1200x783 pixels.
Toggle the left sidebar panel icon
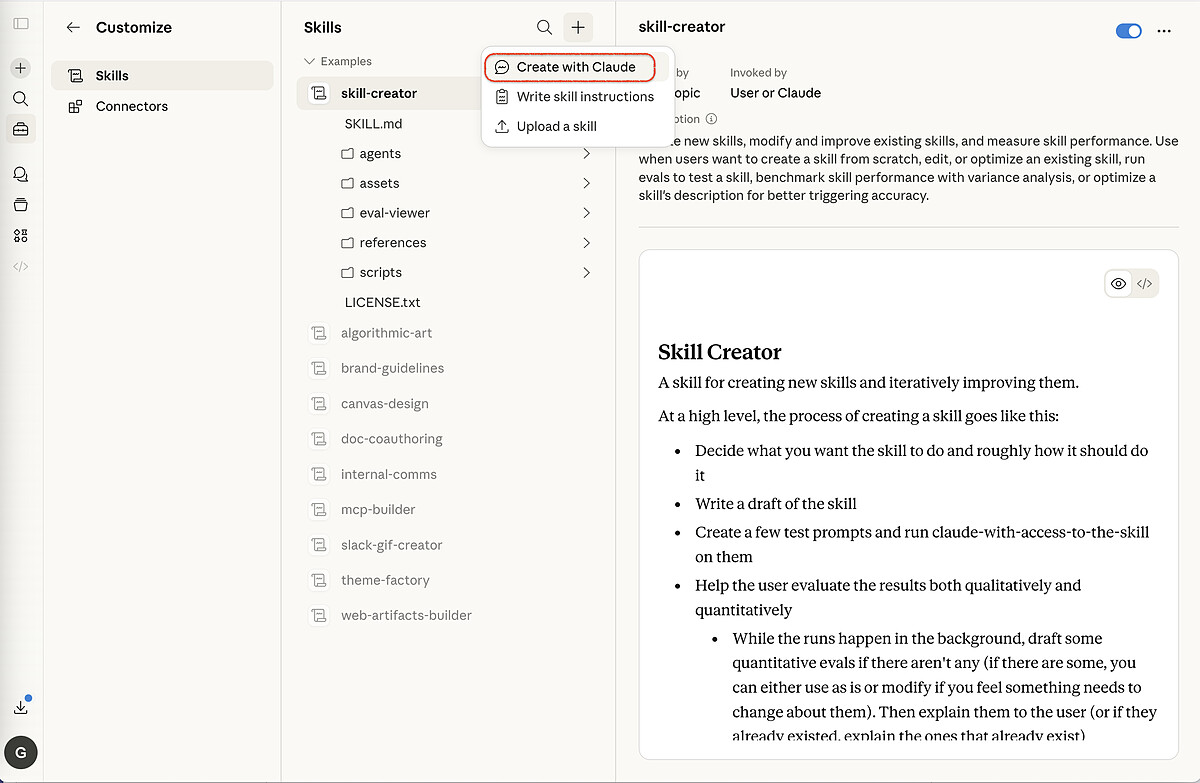pyautogui.click(x=21, y=23)
